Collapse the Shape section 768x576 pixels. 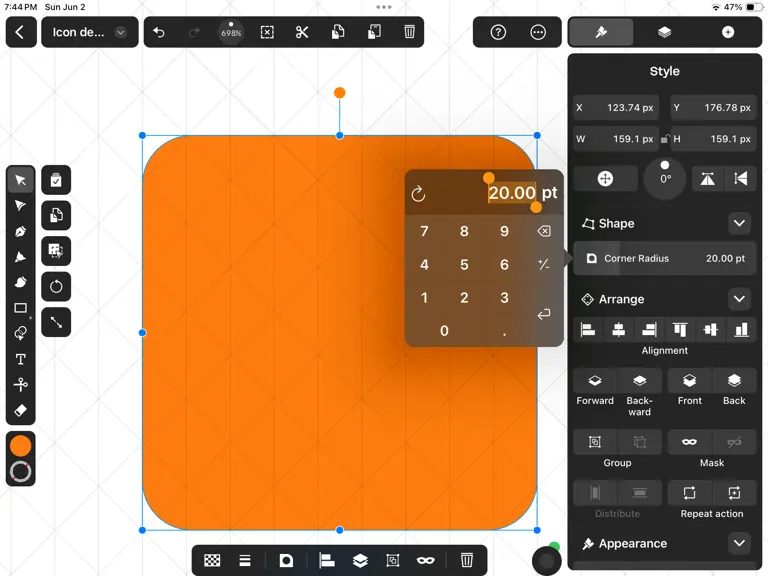click(x=739, y=223)
